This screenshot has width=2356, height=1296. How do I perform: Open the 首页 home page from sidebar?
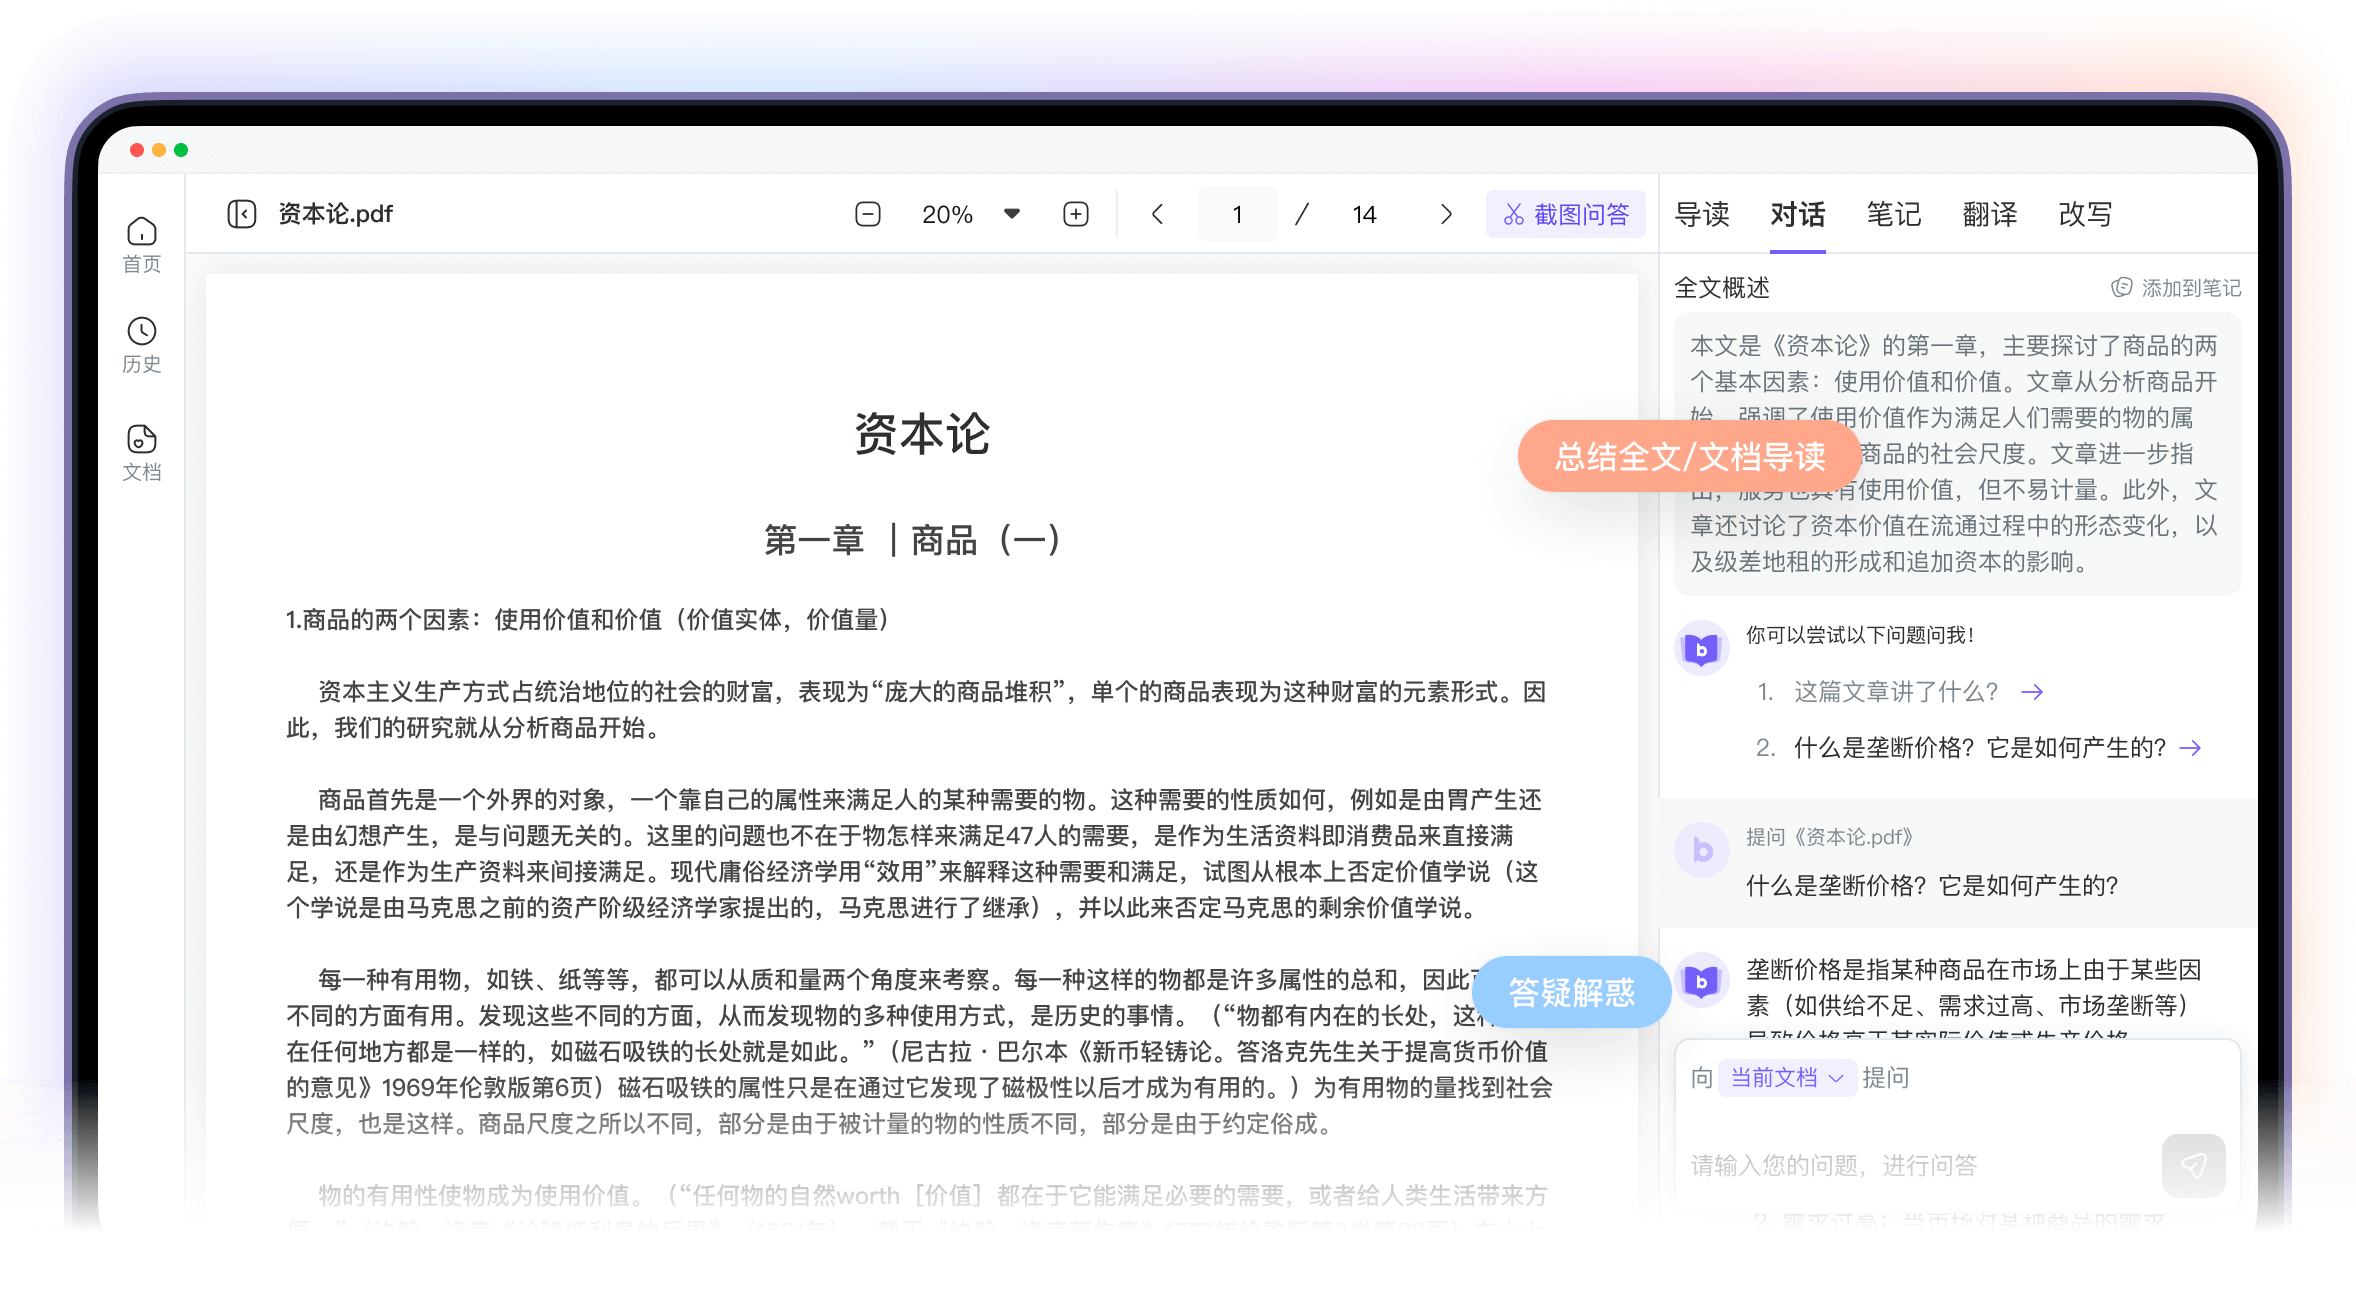click(x=141, y=243)
